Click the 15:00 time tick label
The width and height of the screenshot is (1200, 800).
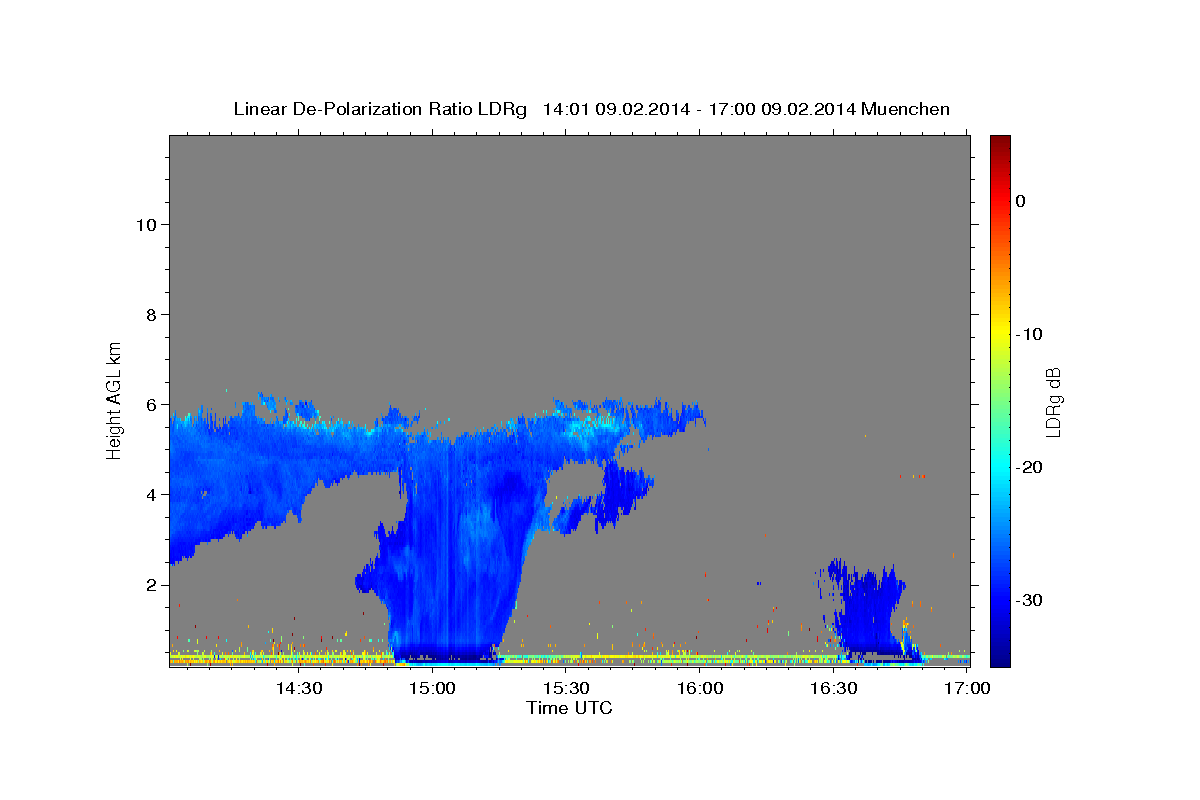432,689
